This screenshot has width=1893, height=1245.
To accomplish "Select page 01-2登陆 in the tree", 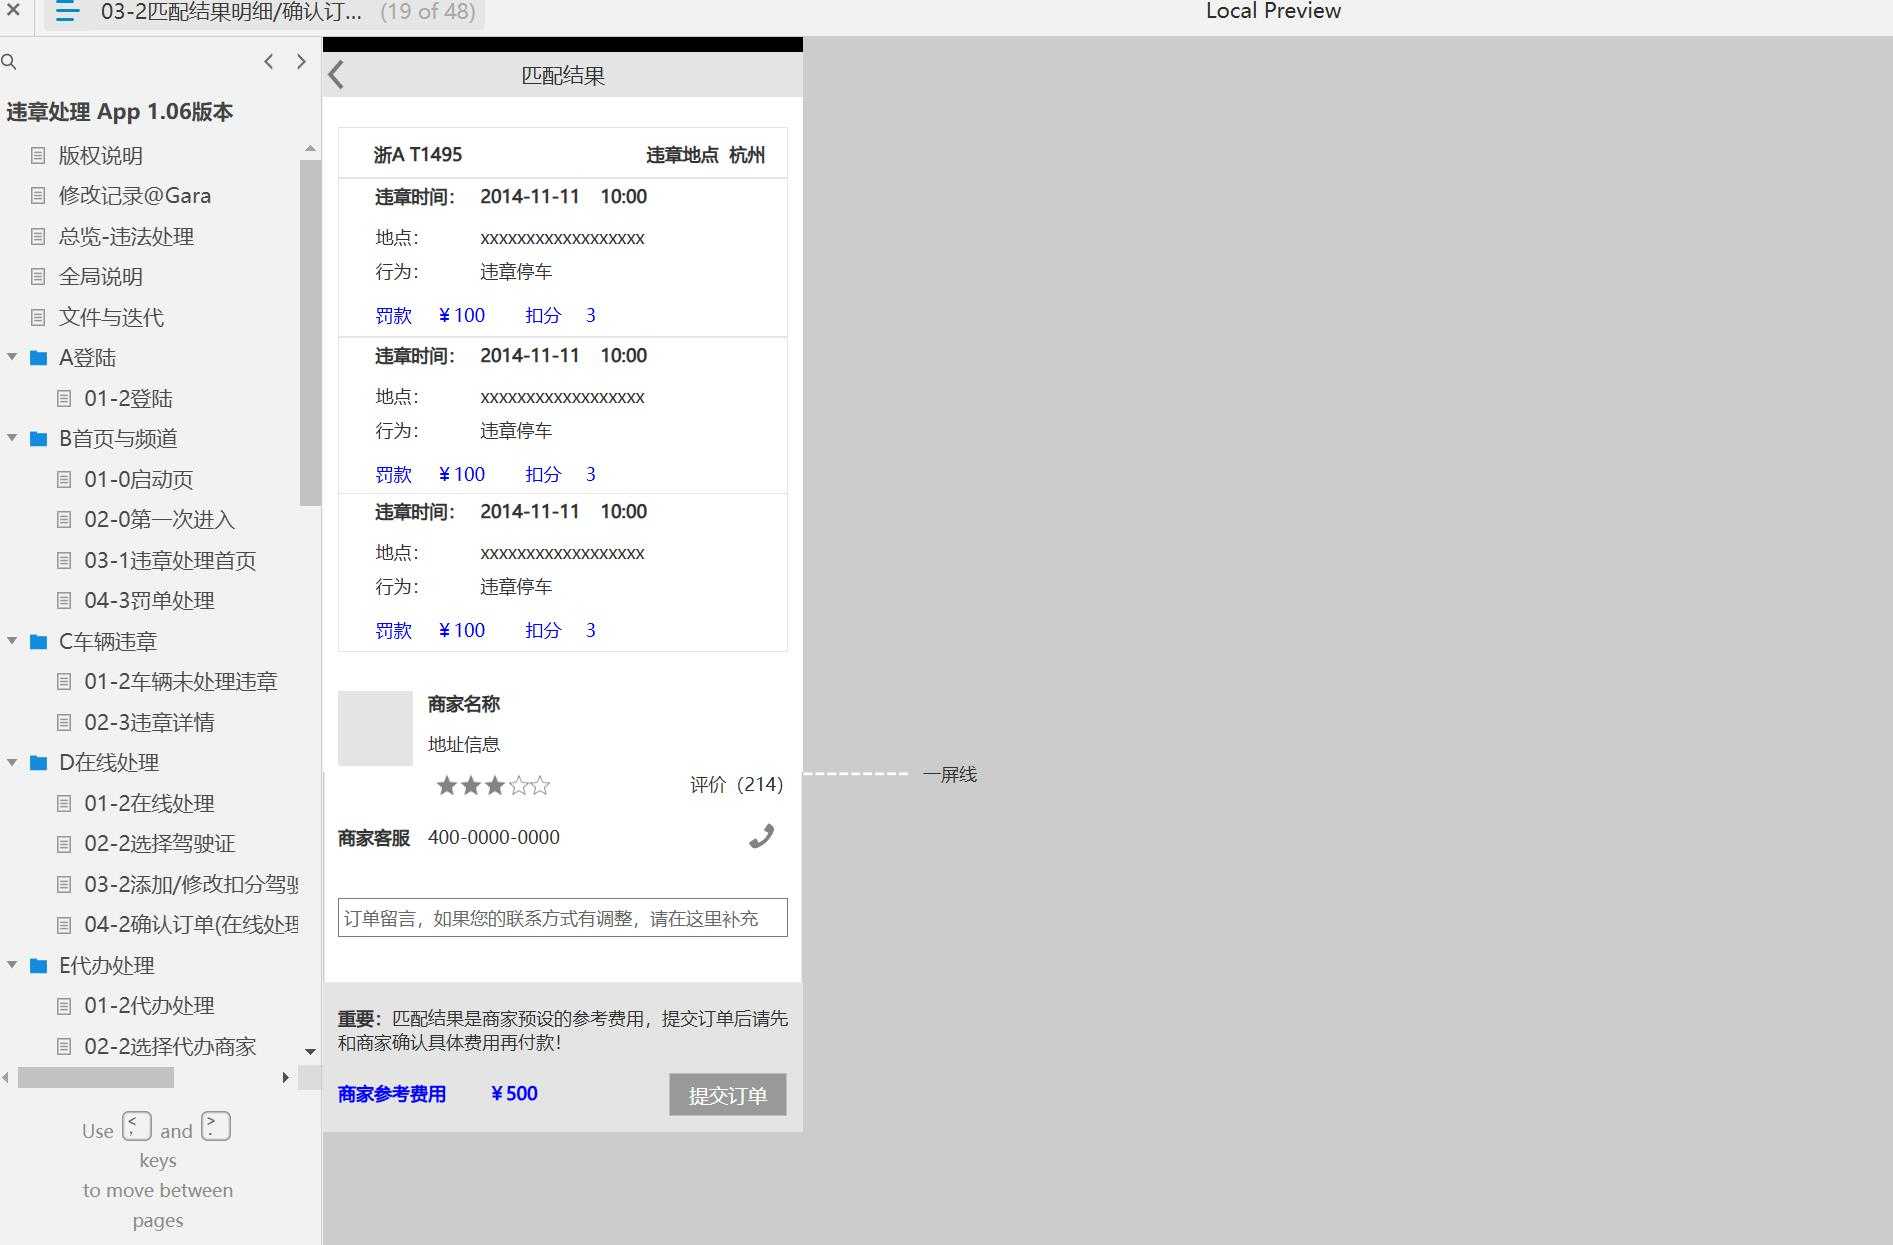I will coord(129,398).
